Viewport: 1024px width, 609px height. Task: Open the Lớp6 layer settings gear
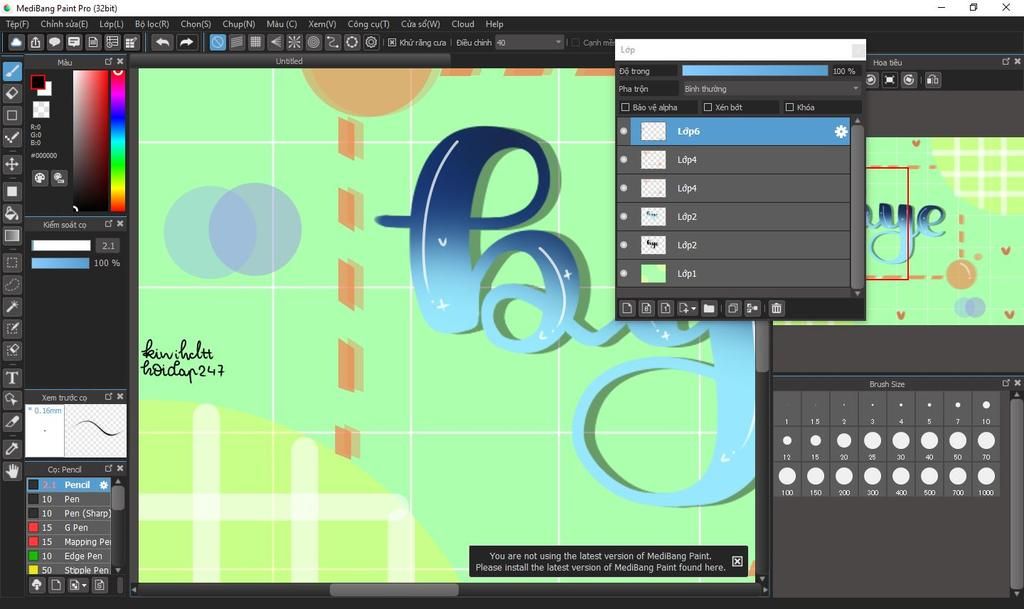(x=840, y=132)
